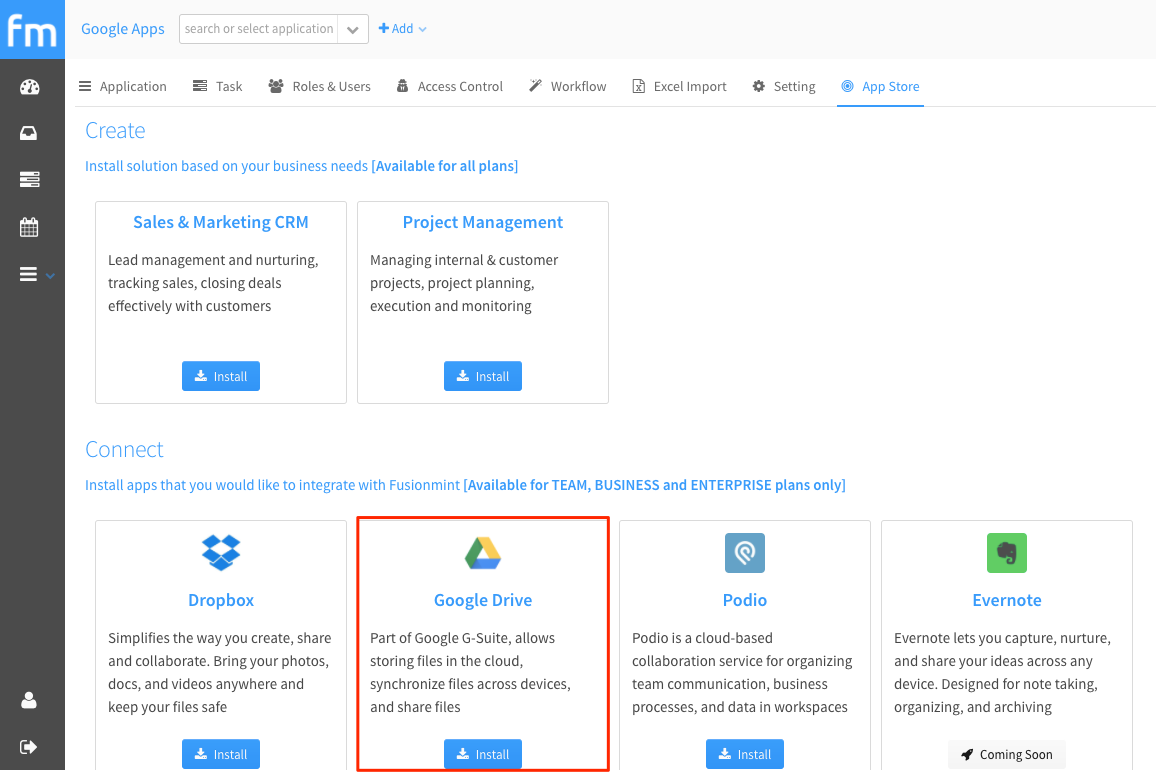The height and width of the screenshot is (772, 1156).
Task: Open the user profile icon in sidebar
Action: click(29, 700)
